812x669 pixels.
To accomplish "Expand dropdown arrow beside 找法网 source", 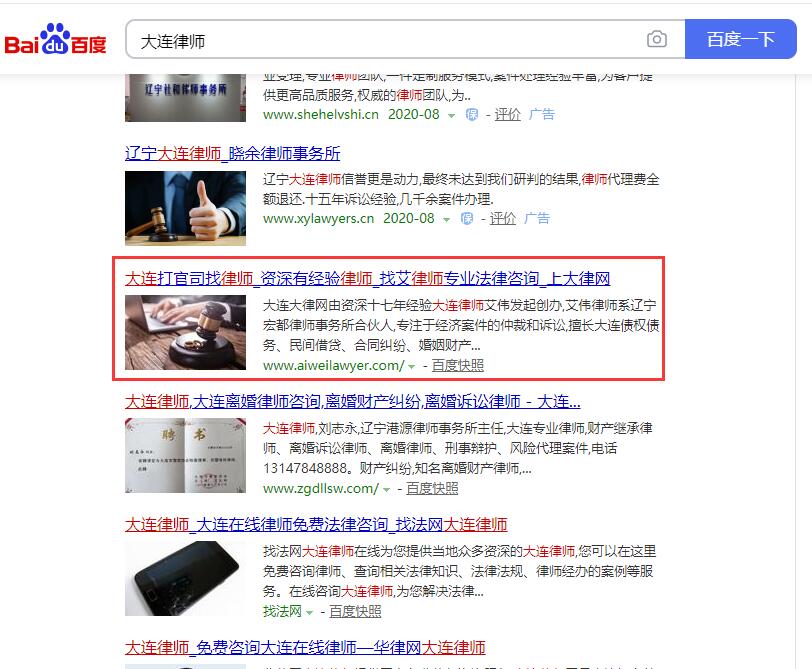I will point(310,613).
